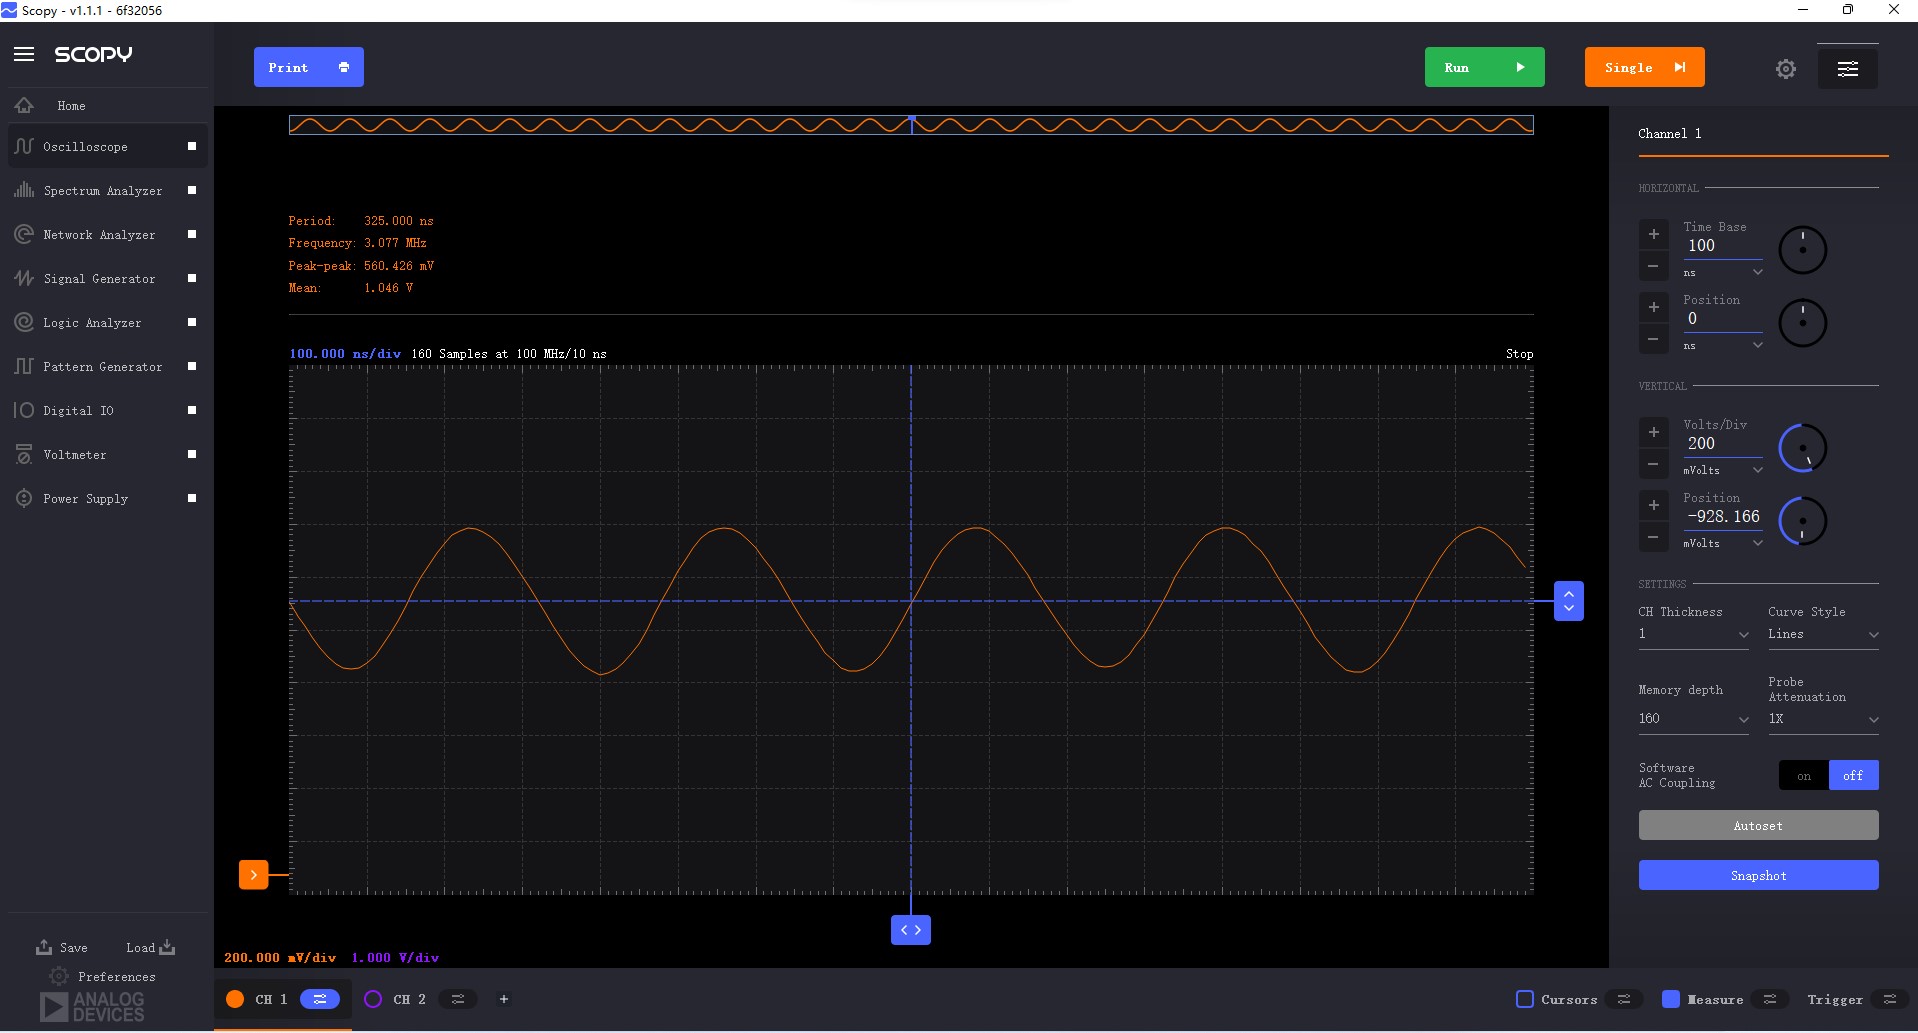Open general settings gear icon

click(1786, 68)
